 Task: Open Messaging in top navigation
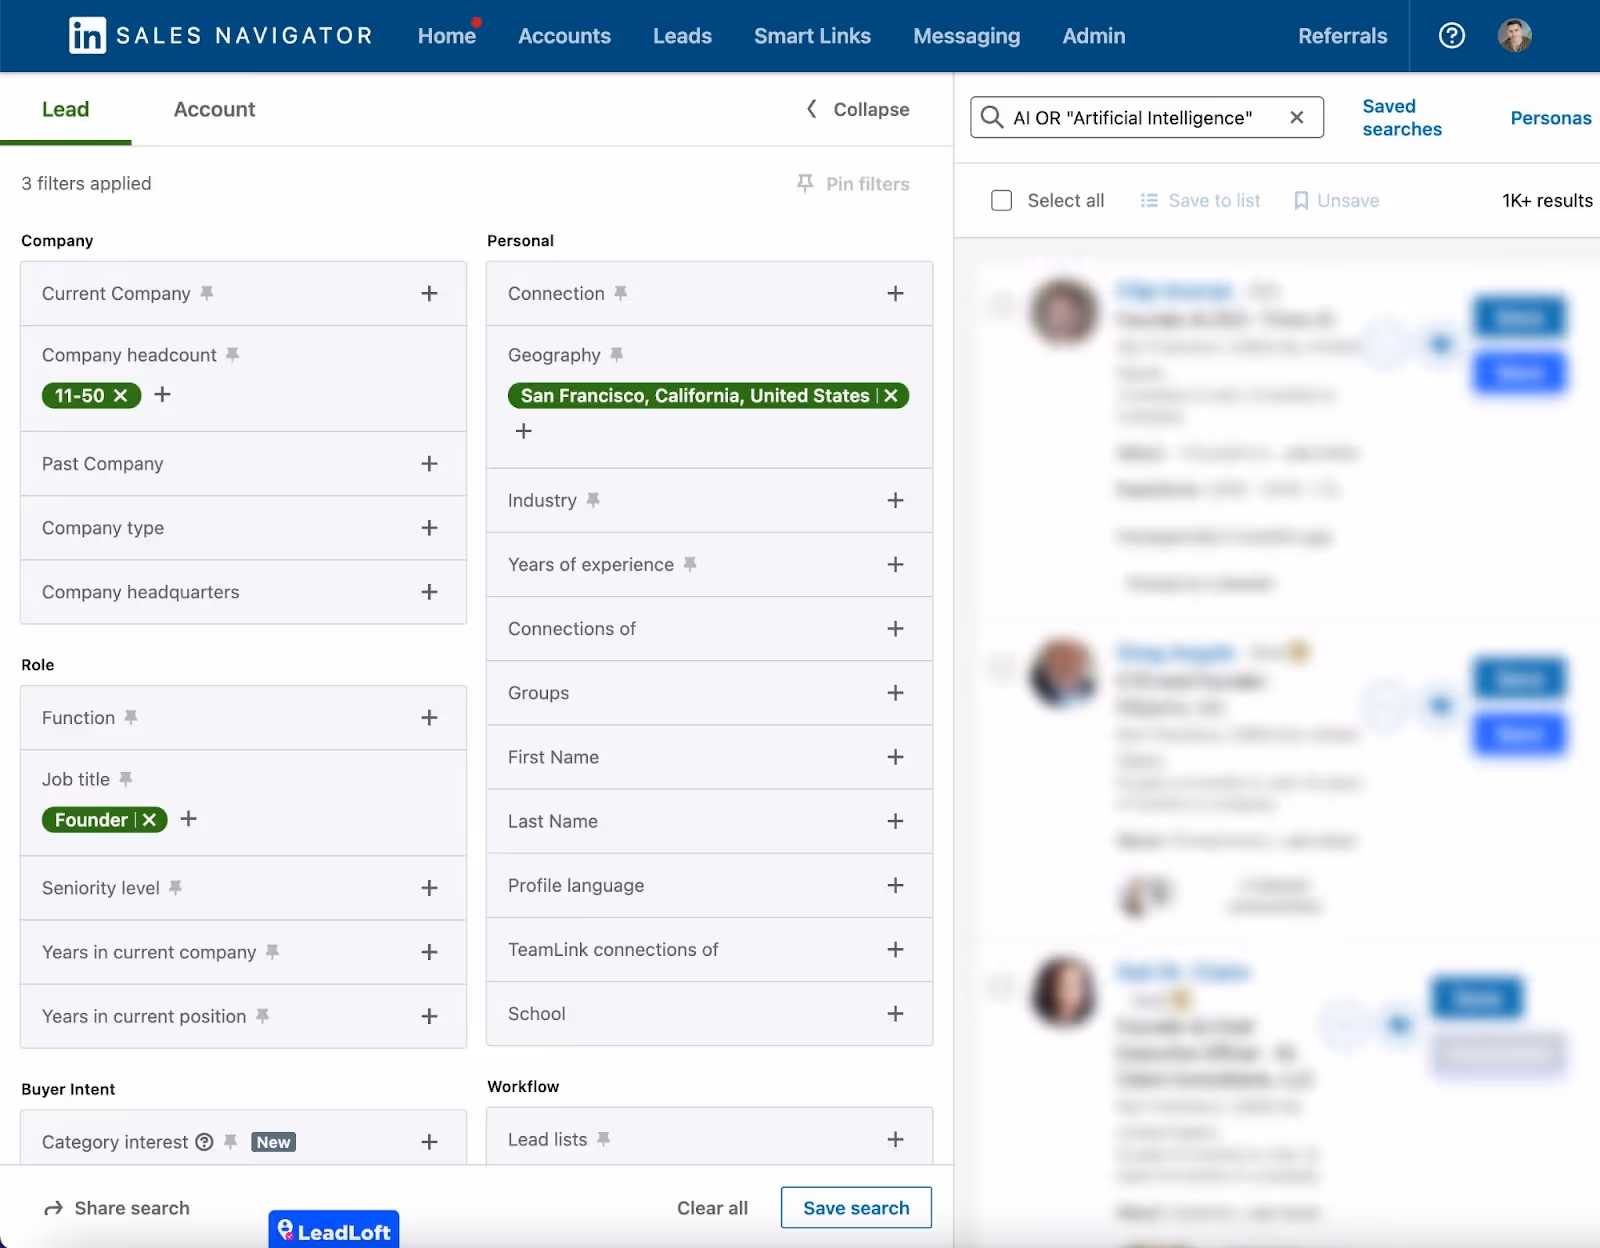[966, 36]
